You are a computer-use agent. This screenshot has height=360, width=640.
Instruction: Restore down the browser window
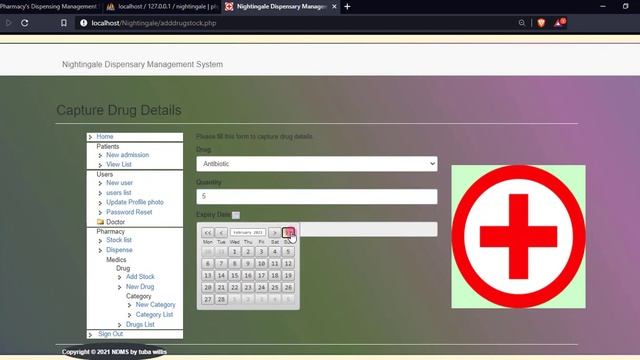pos(625,7)
